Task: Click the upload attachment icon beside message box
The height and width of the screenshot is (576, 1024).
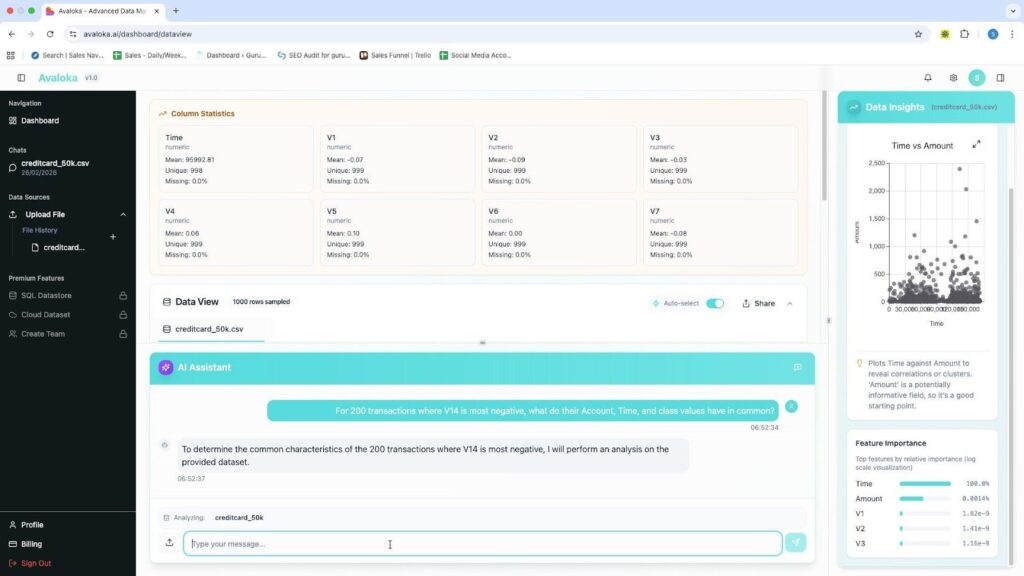Action: (169, 543)
